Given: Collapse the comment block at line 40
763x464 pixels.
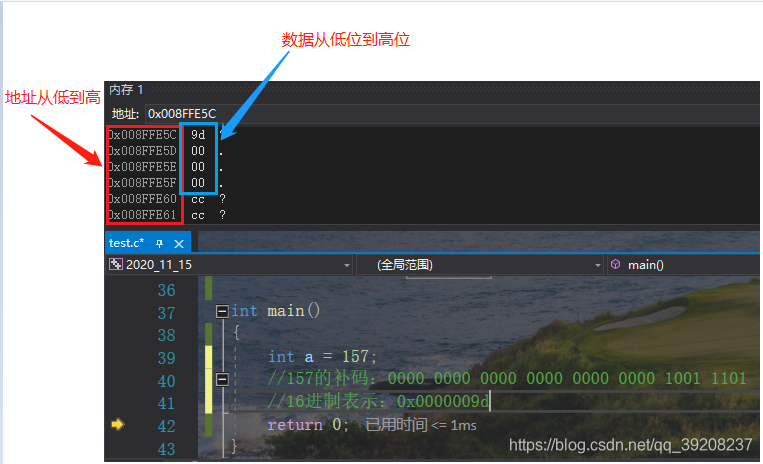Looking at the screenshot, I should tap(222, 379).
